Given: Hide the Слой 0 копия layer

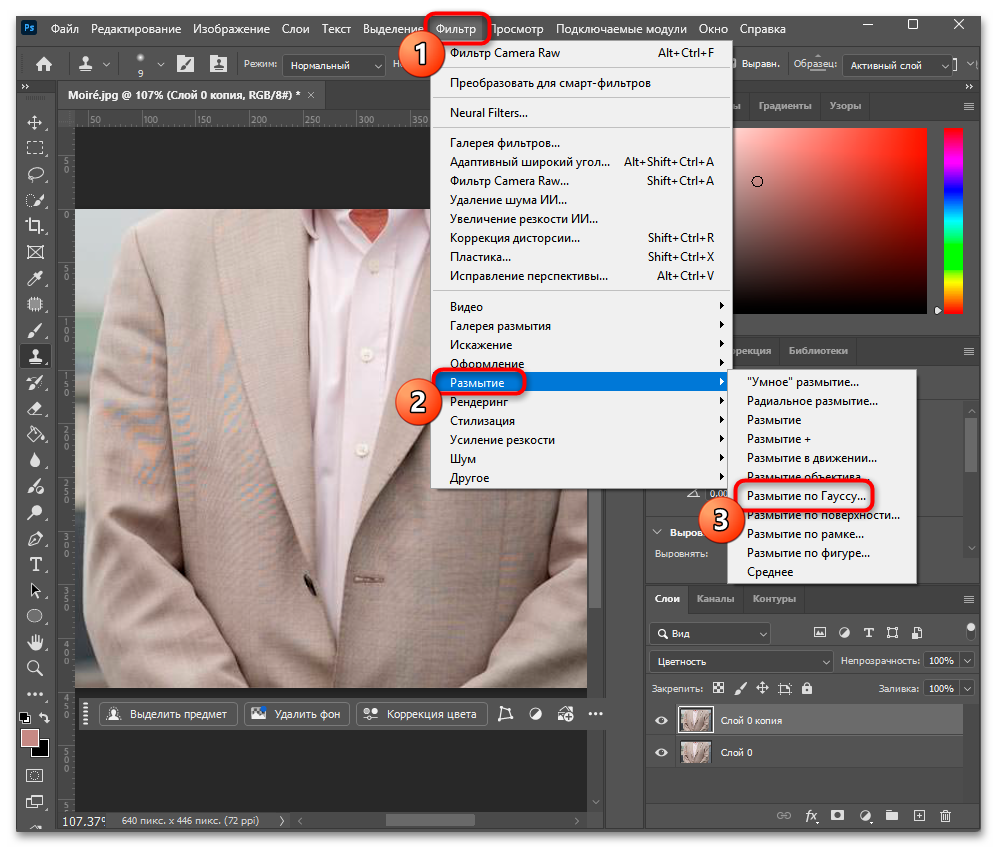Looking at the screenshot, I should point(661,720).
